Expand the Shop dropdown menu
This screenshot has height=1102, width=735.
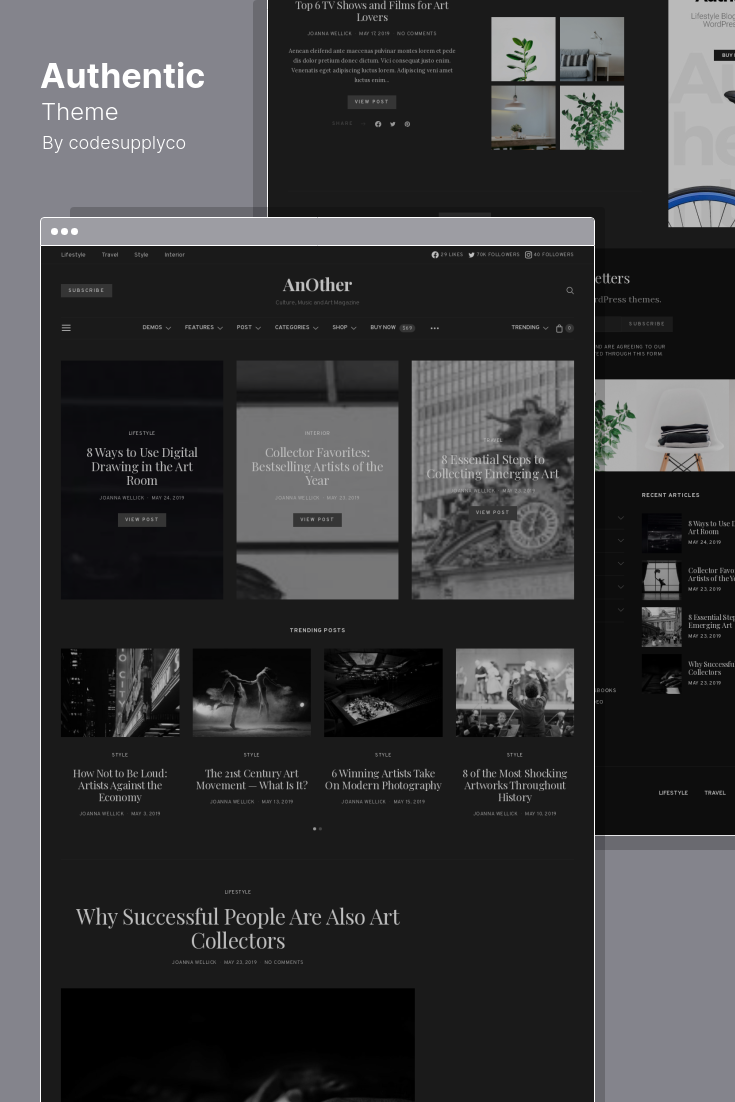344,328
